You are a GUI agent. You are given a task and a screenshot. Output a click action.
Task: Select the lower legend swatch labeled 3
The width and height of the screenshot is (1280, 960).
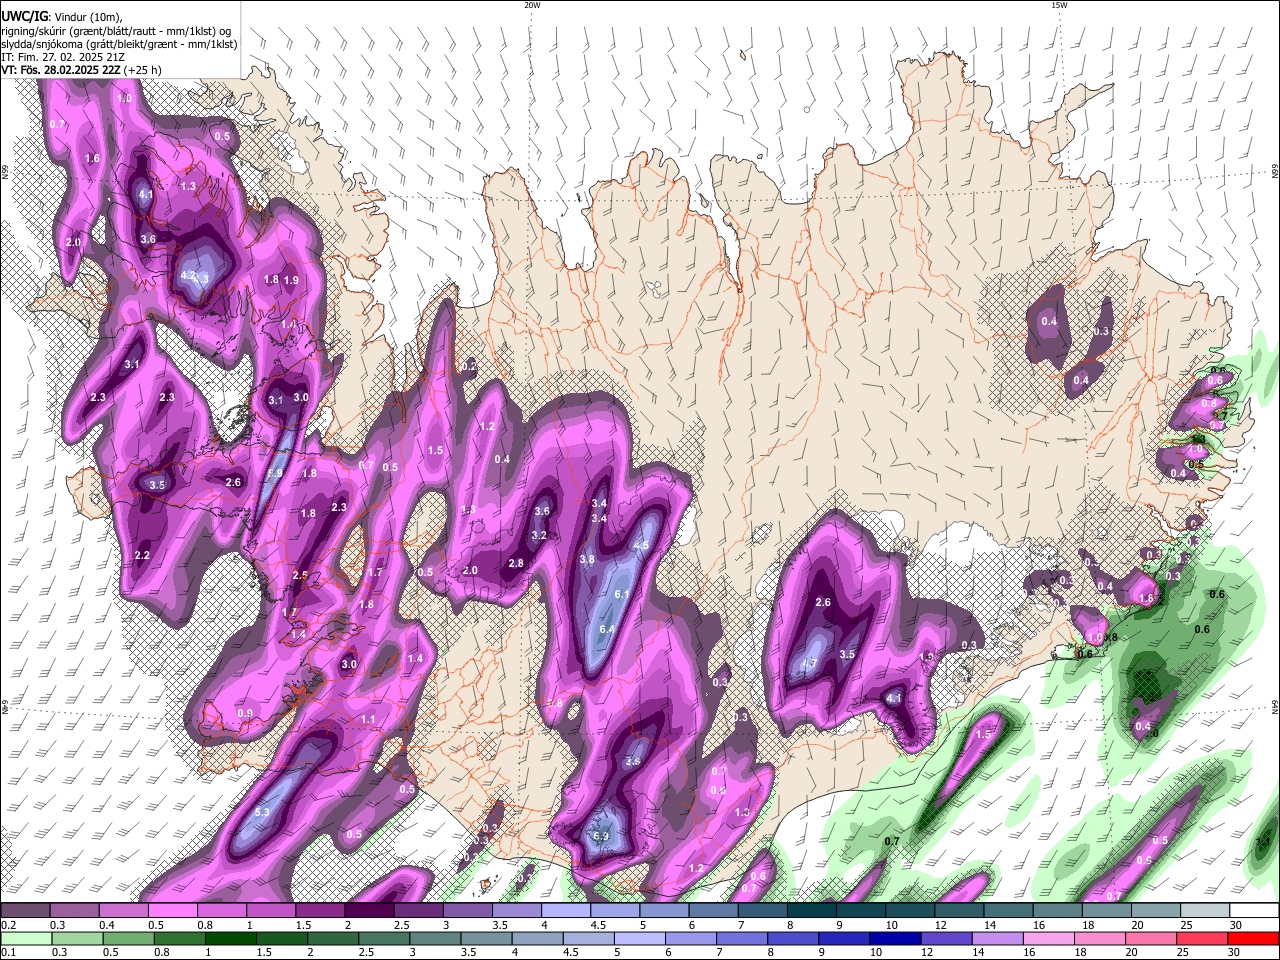pos(435,938)
